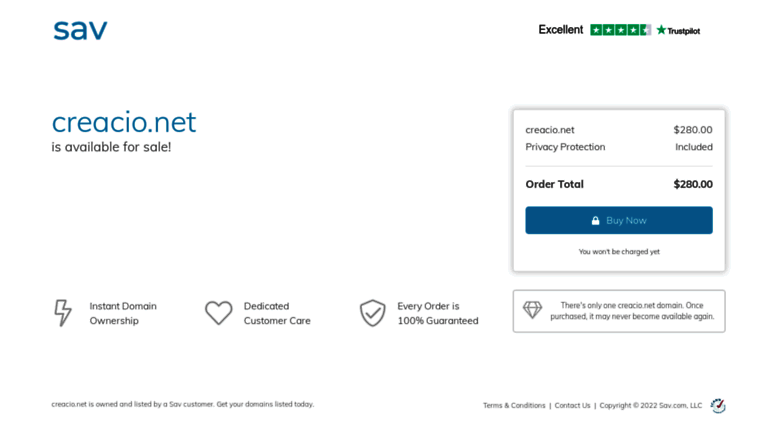Click the diamond icon in notice box
The image size is (777, 423).
pos(533,311)
